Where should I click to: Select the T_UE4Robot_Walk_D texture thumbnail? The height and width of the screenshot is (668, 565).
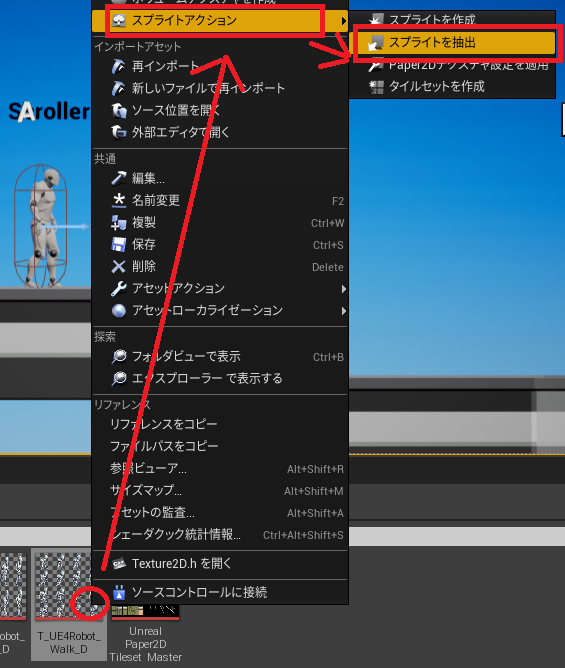coord(63,586)
